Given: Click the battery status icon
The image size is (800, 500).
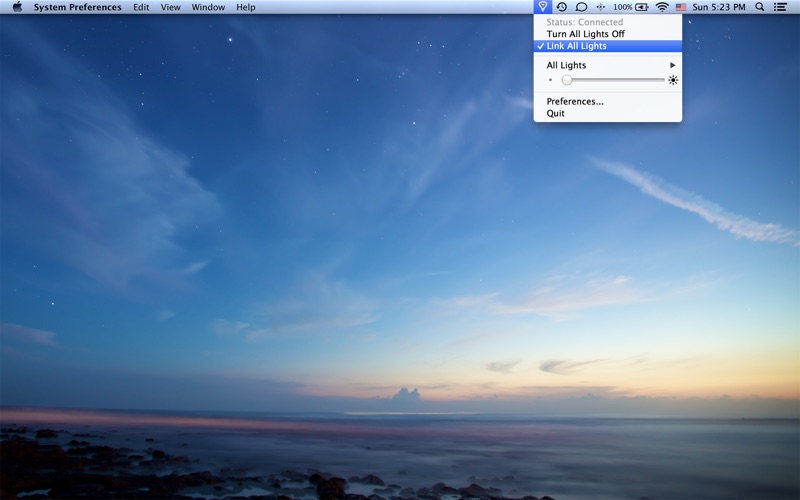Looking at the screenshot, I should coord(642,7).
